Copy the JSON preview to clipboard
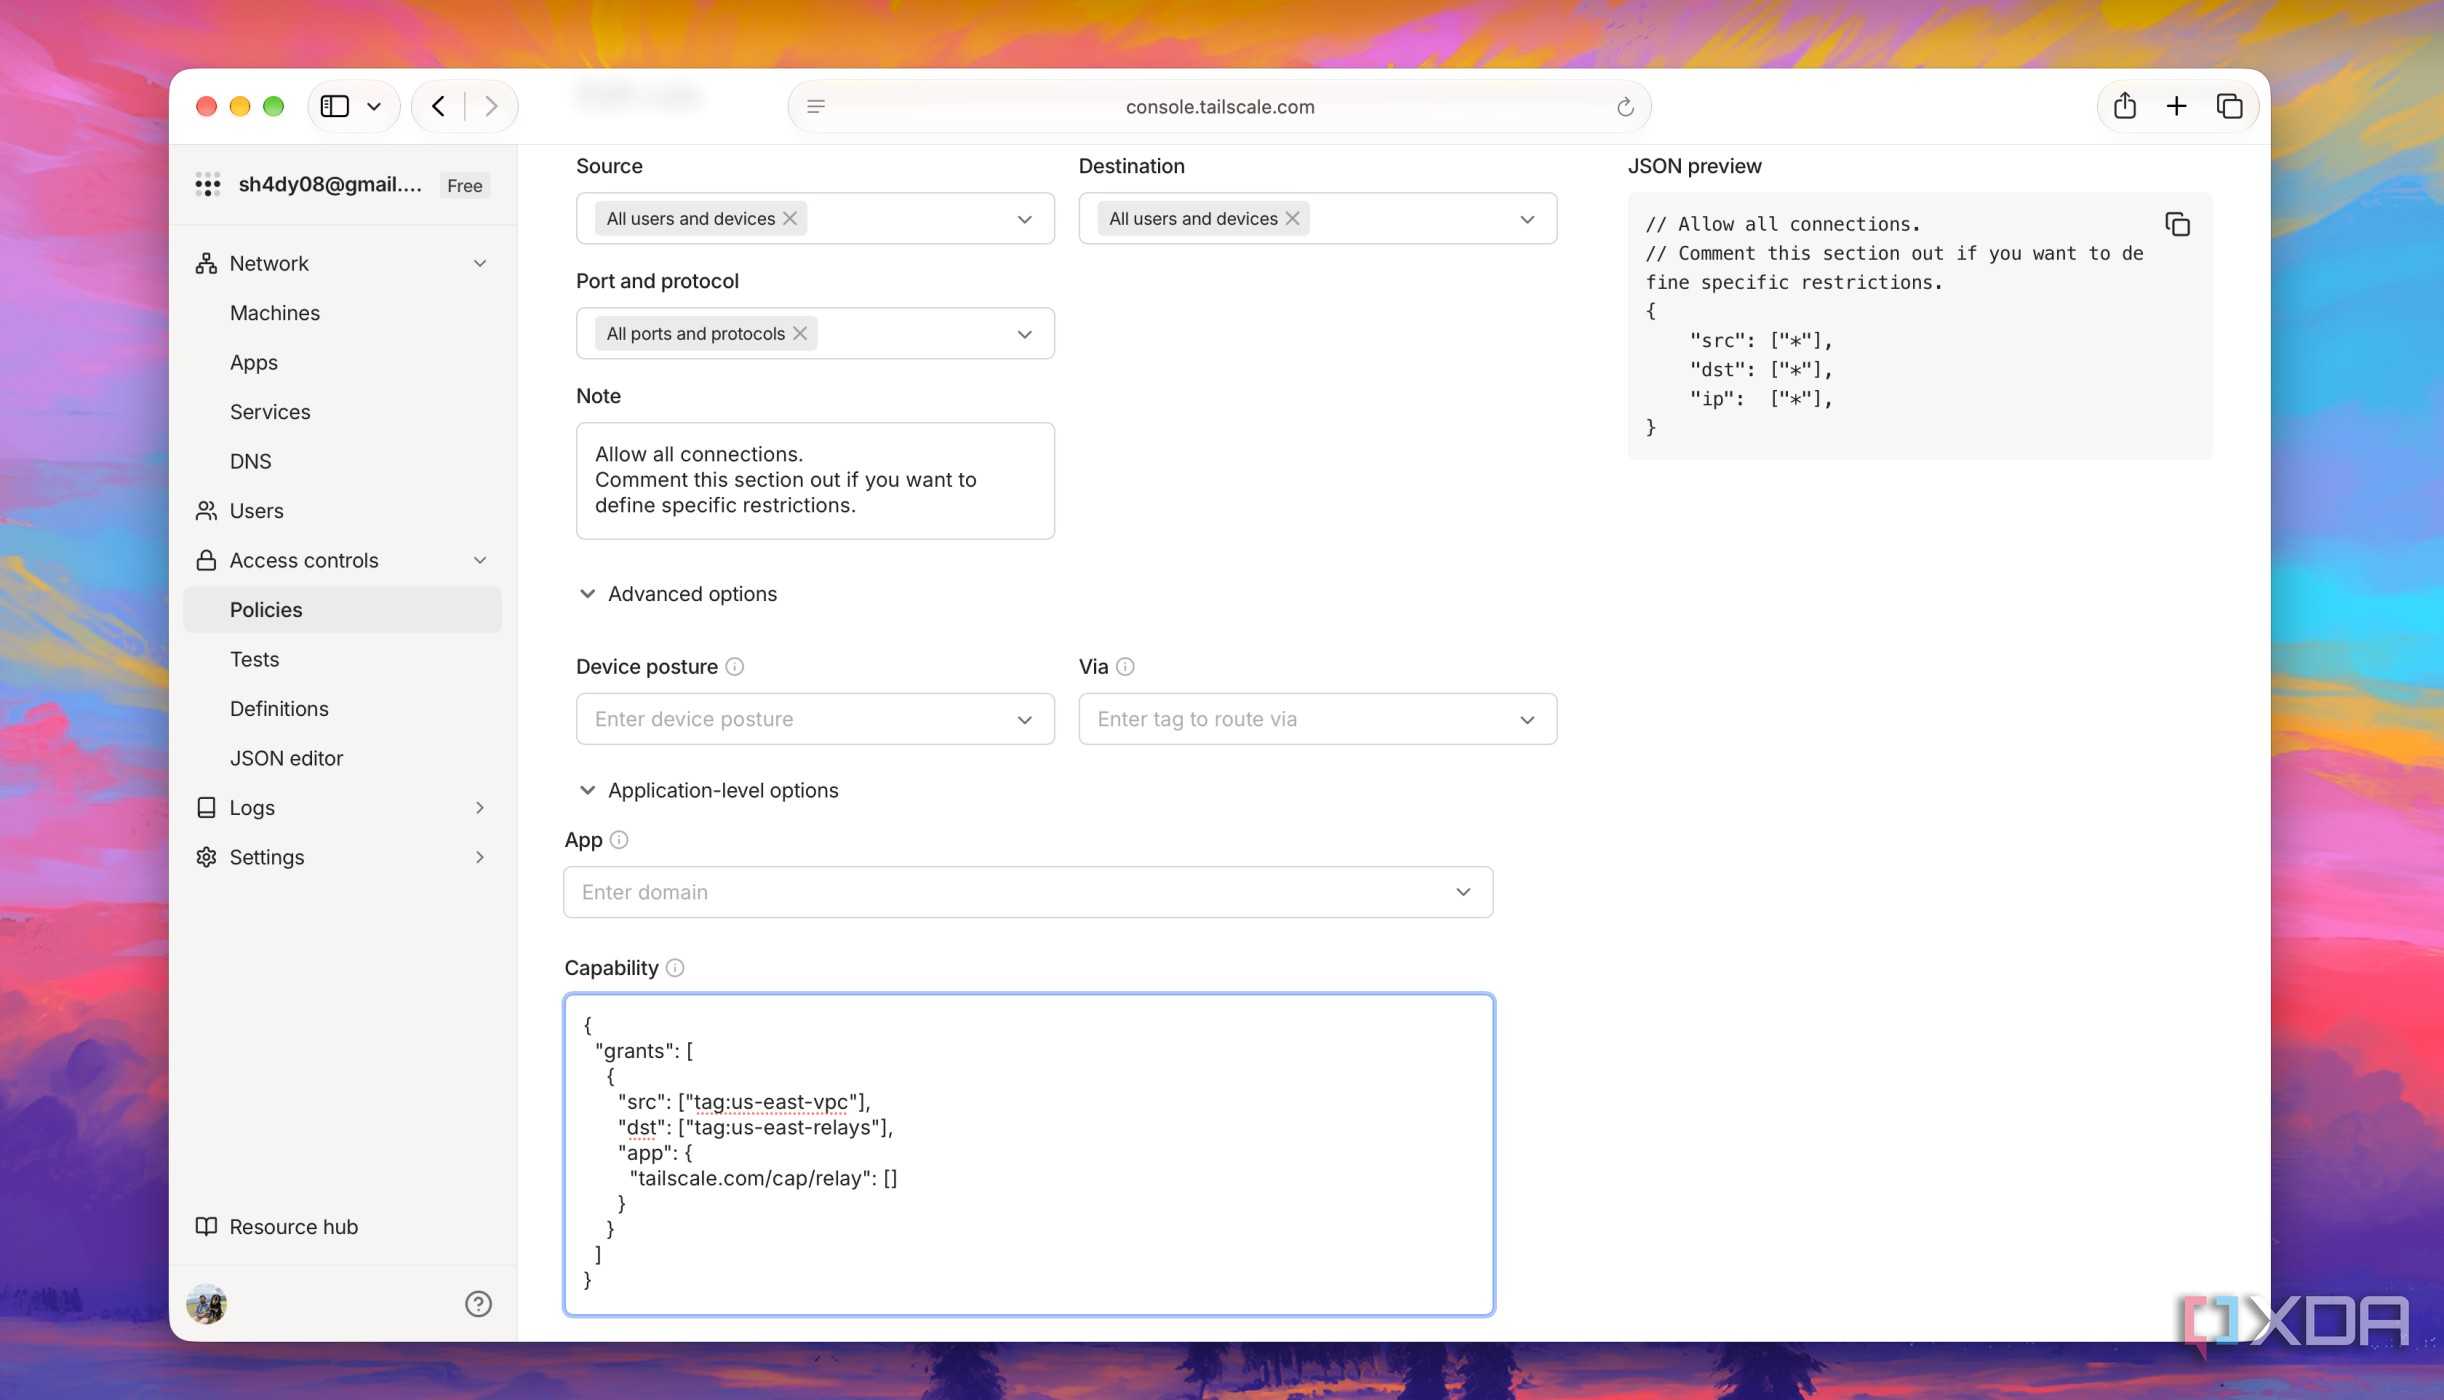 2177,224
